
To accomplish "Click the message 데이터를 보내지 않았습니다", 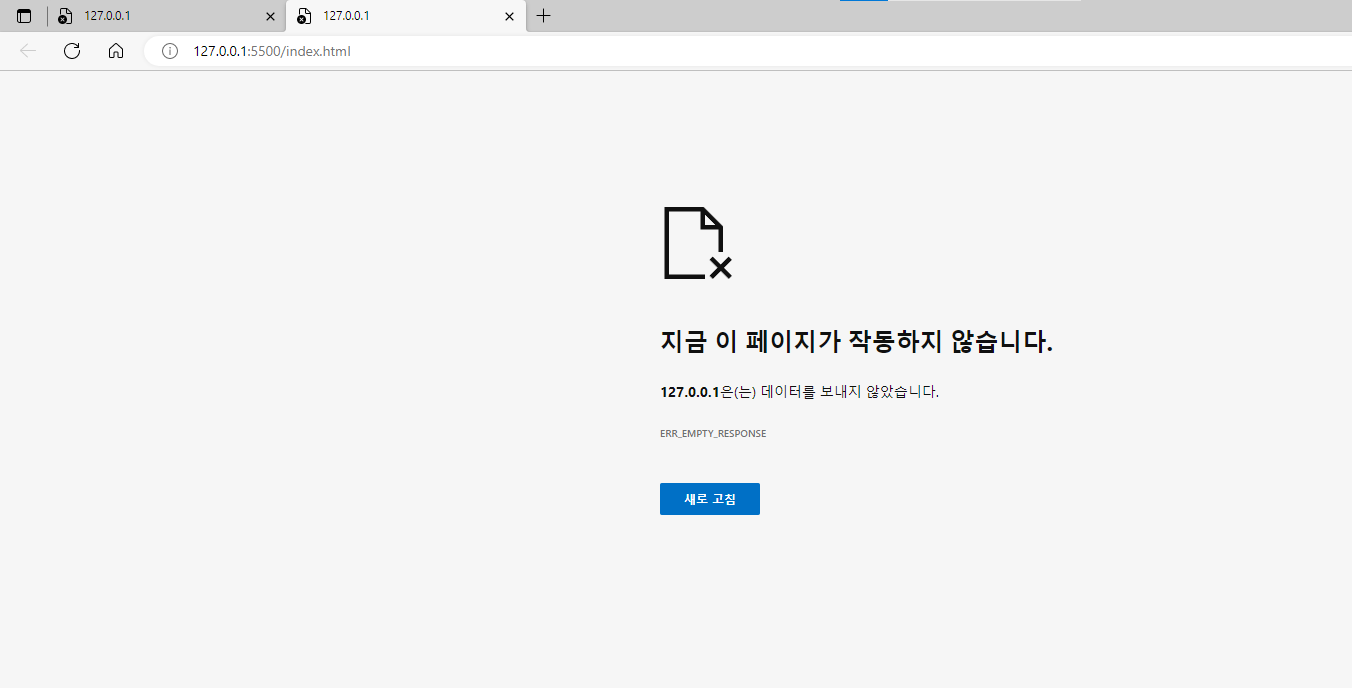I will (850, 392).
